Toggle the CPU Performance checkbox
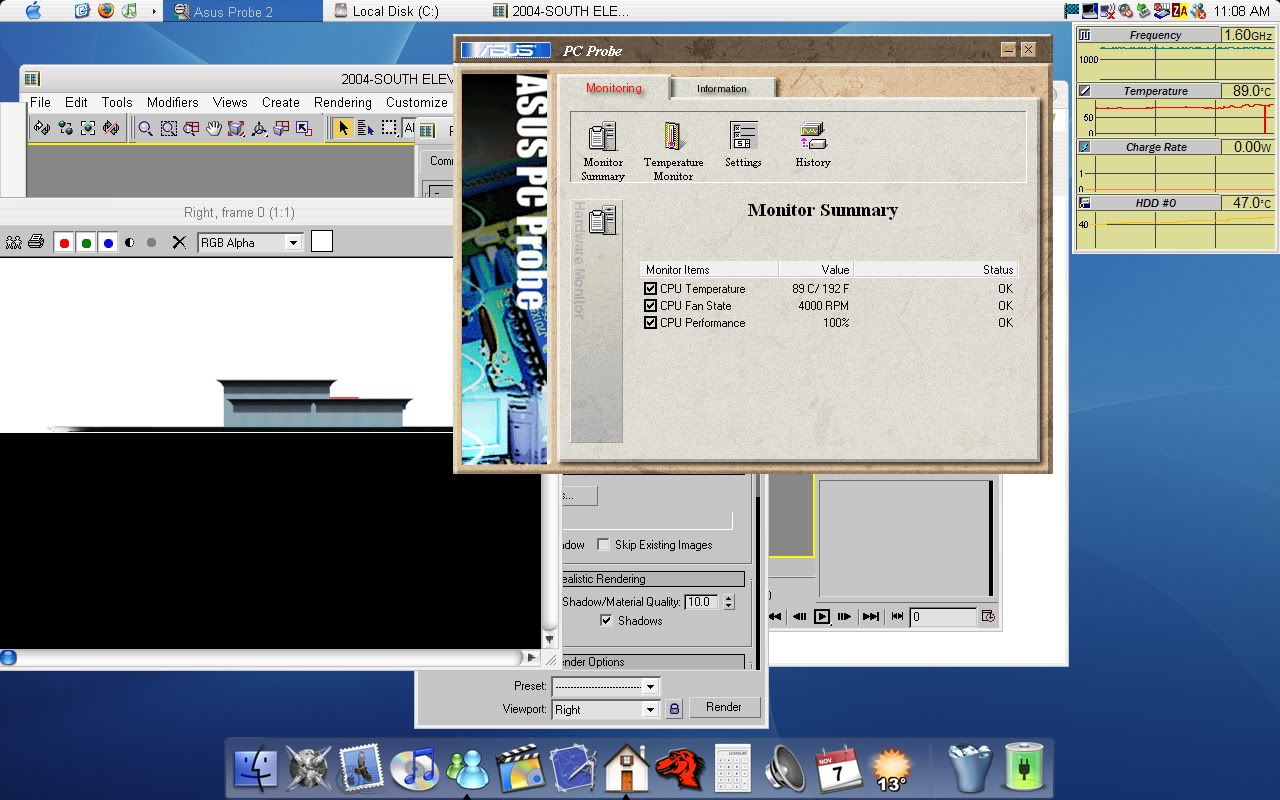 651,323
